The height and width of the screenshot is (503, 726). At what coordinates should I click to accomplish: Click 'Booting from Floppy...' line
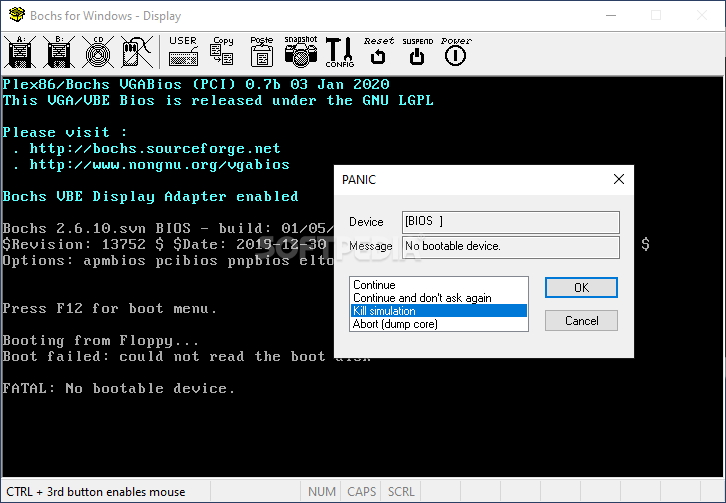coord(101,341)
